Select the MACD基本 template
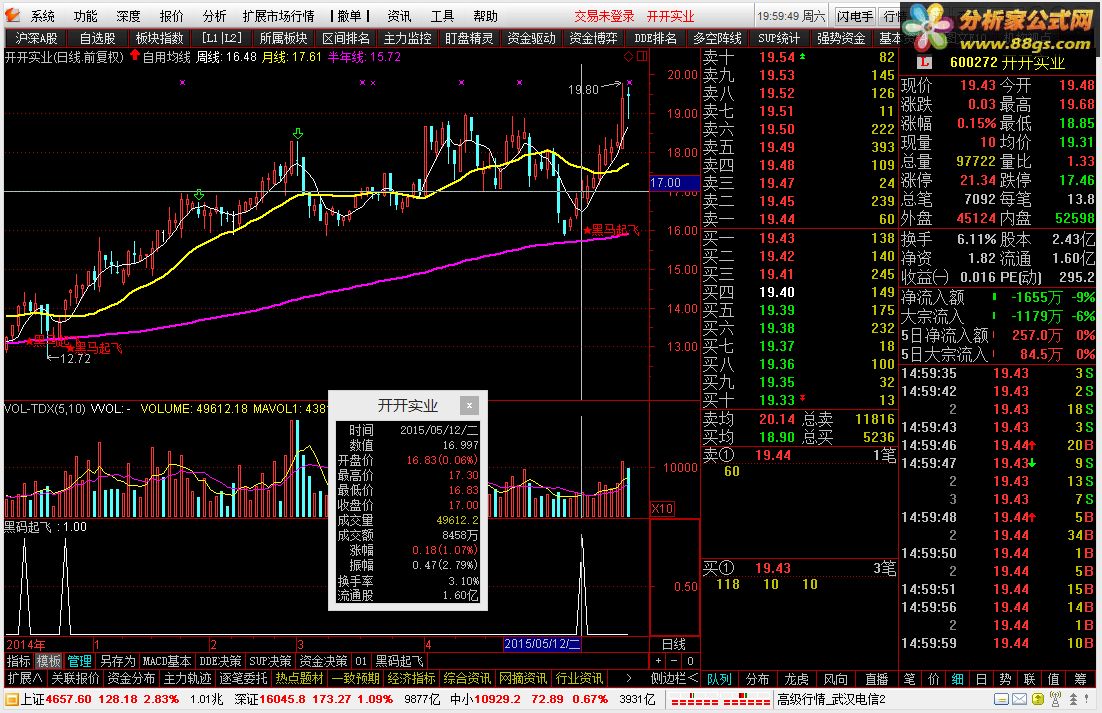This screenshot has width=1102, height=713. tap(167, 661)
